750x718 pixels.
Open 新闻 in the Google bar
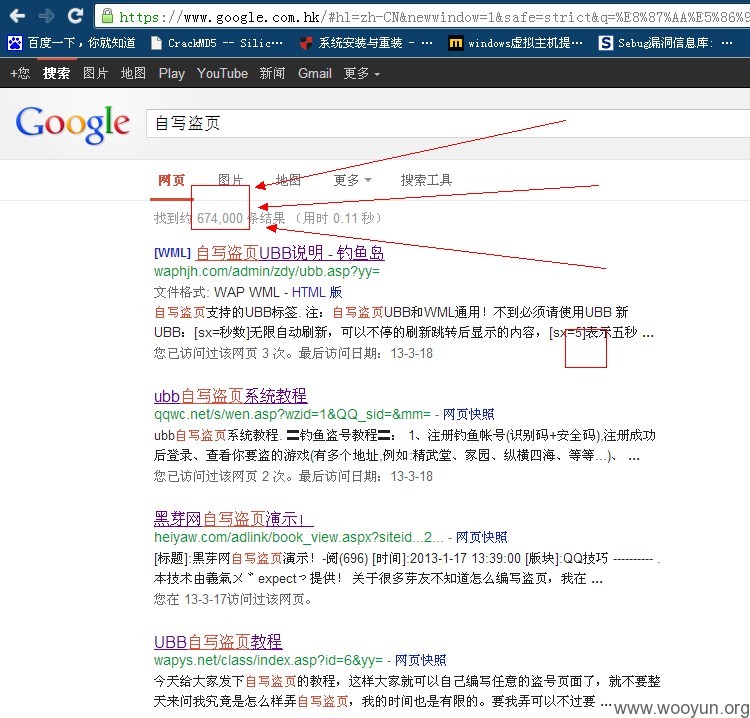coord(272,73)
